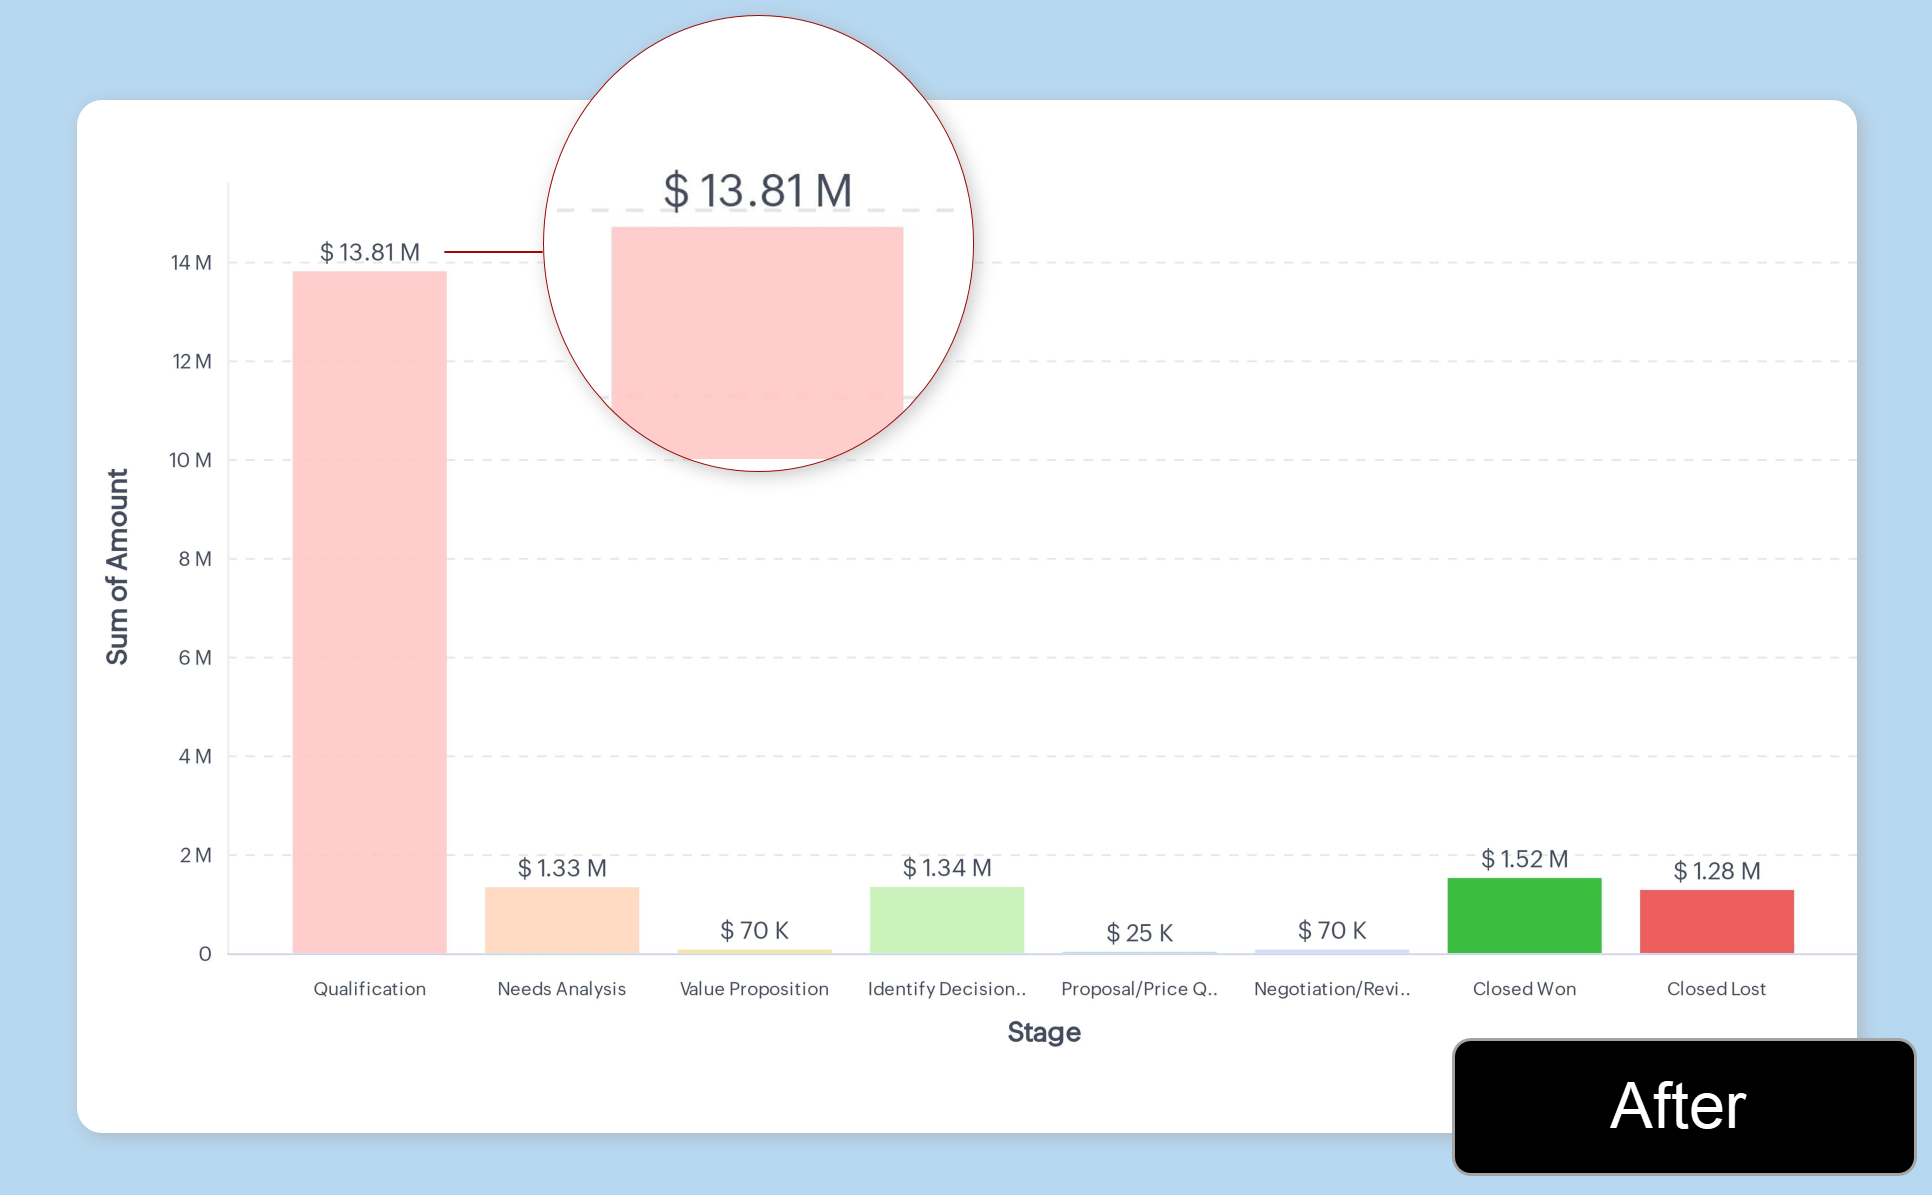Click the $ 1.28 M data label
This screenshot has height=1195, width=1932.
(x=1716, y=871)
